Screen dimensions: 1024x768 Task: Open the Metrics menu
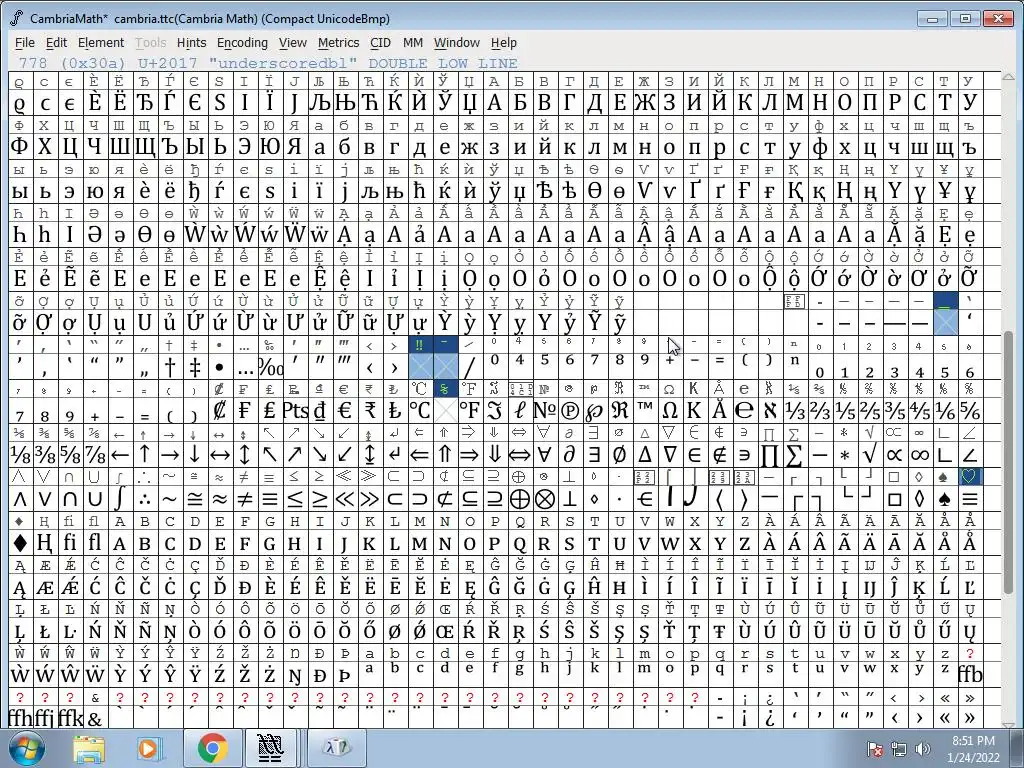point(338,42)
